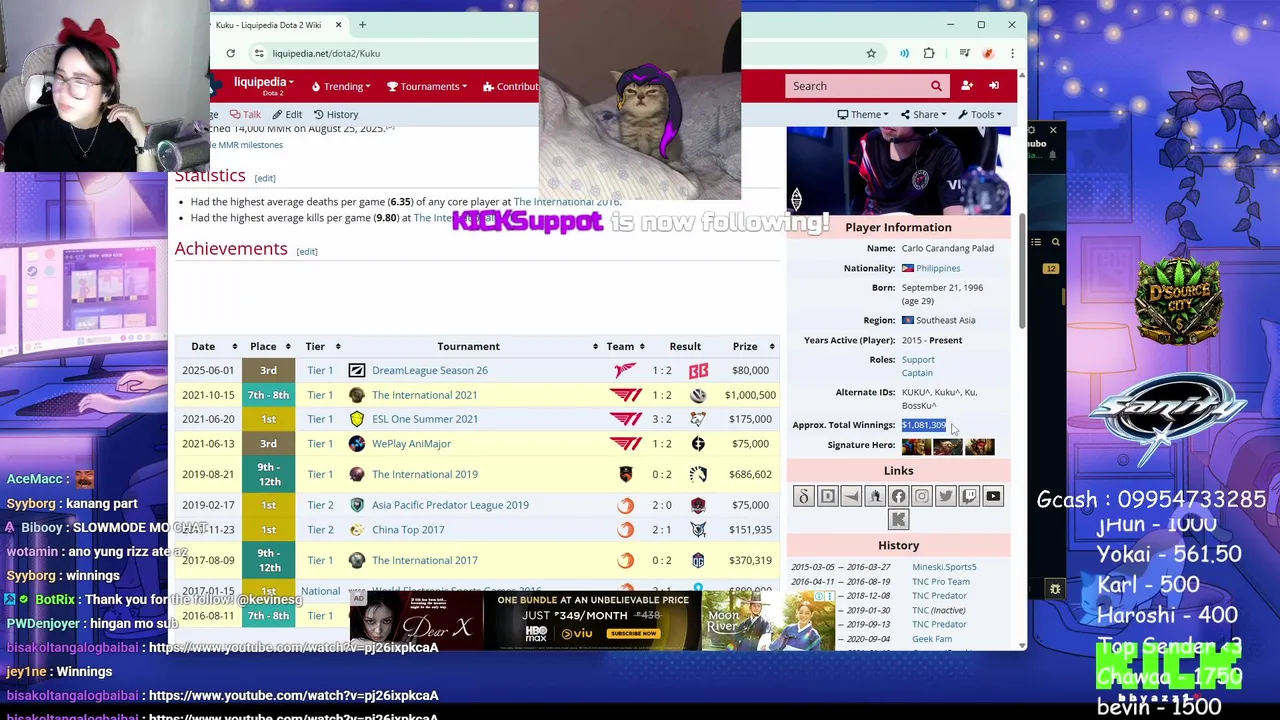This screenshot has width=1280, height=720.
Task: Open WePlay AniMajor tournament link
Action: coord(411,444)
